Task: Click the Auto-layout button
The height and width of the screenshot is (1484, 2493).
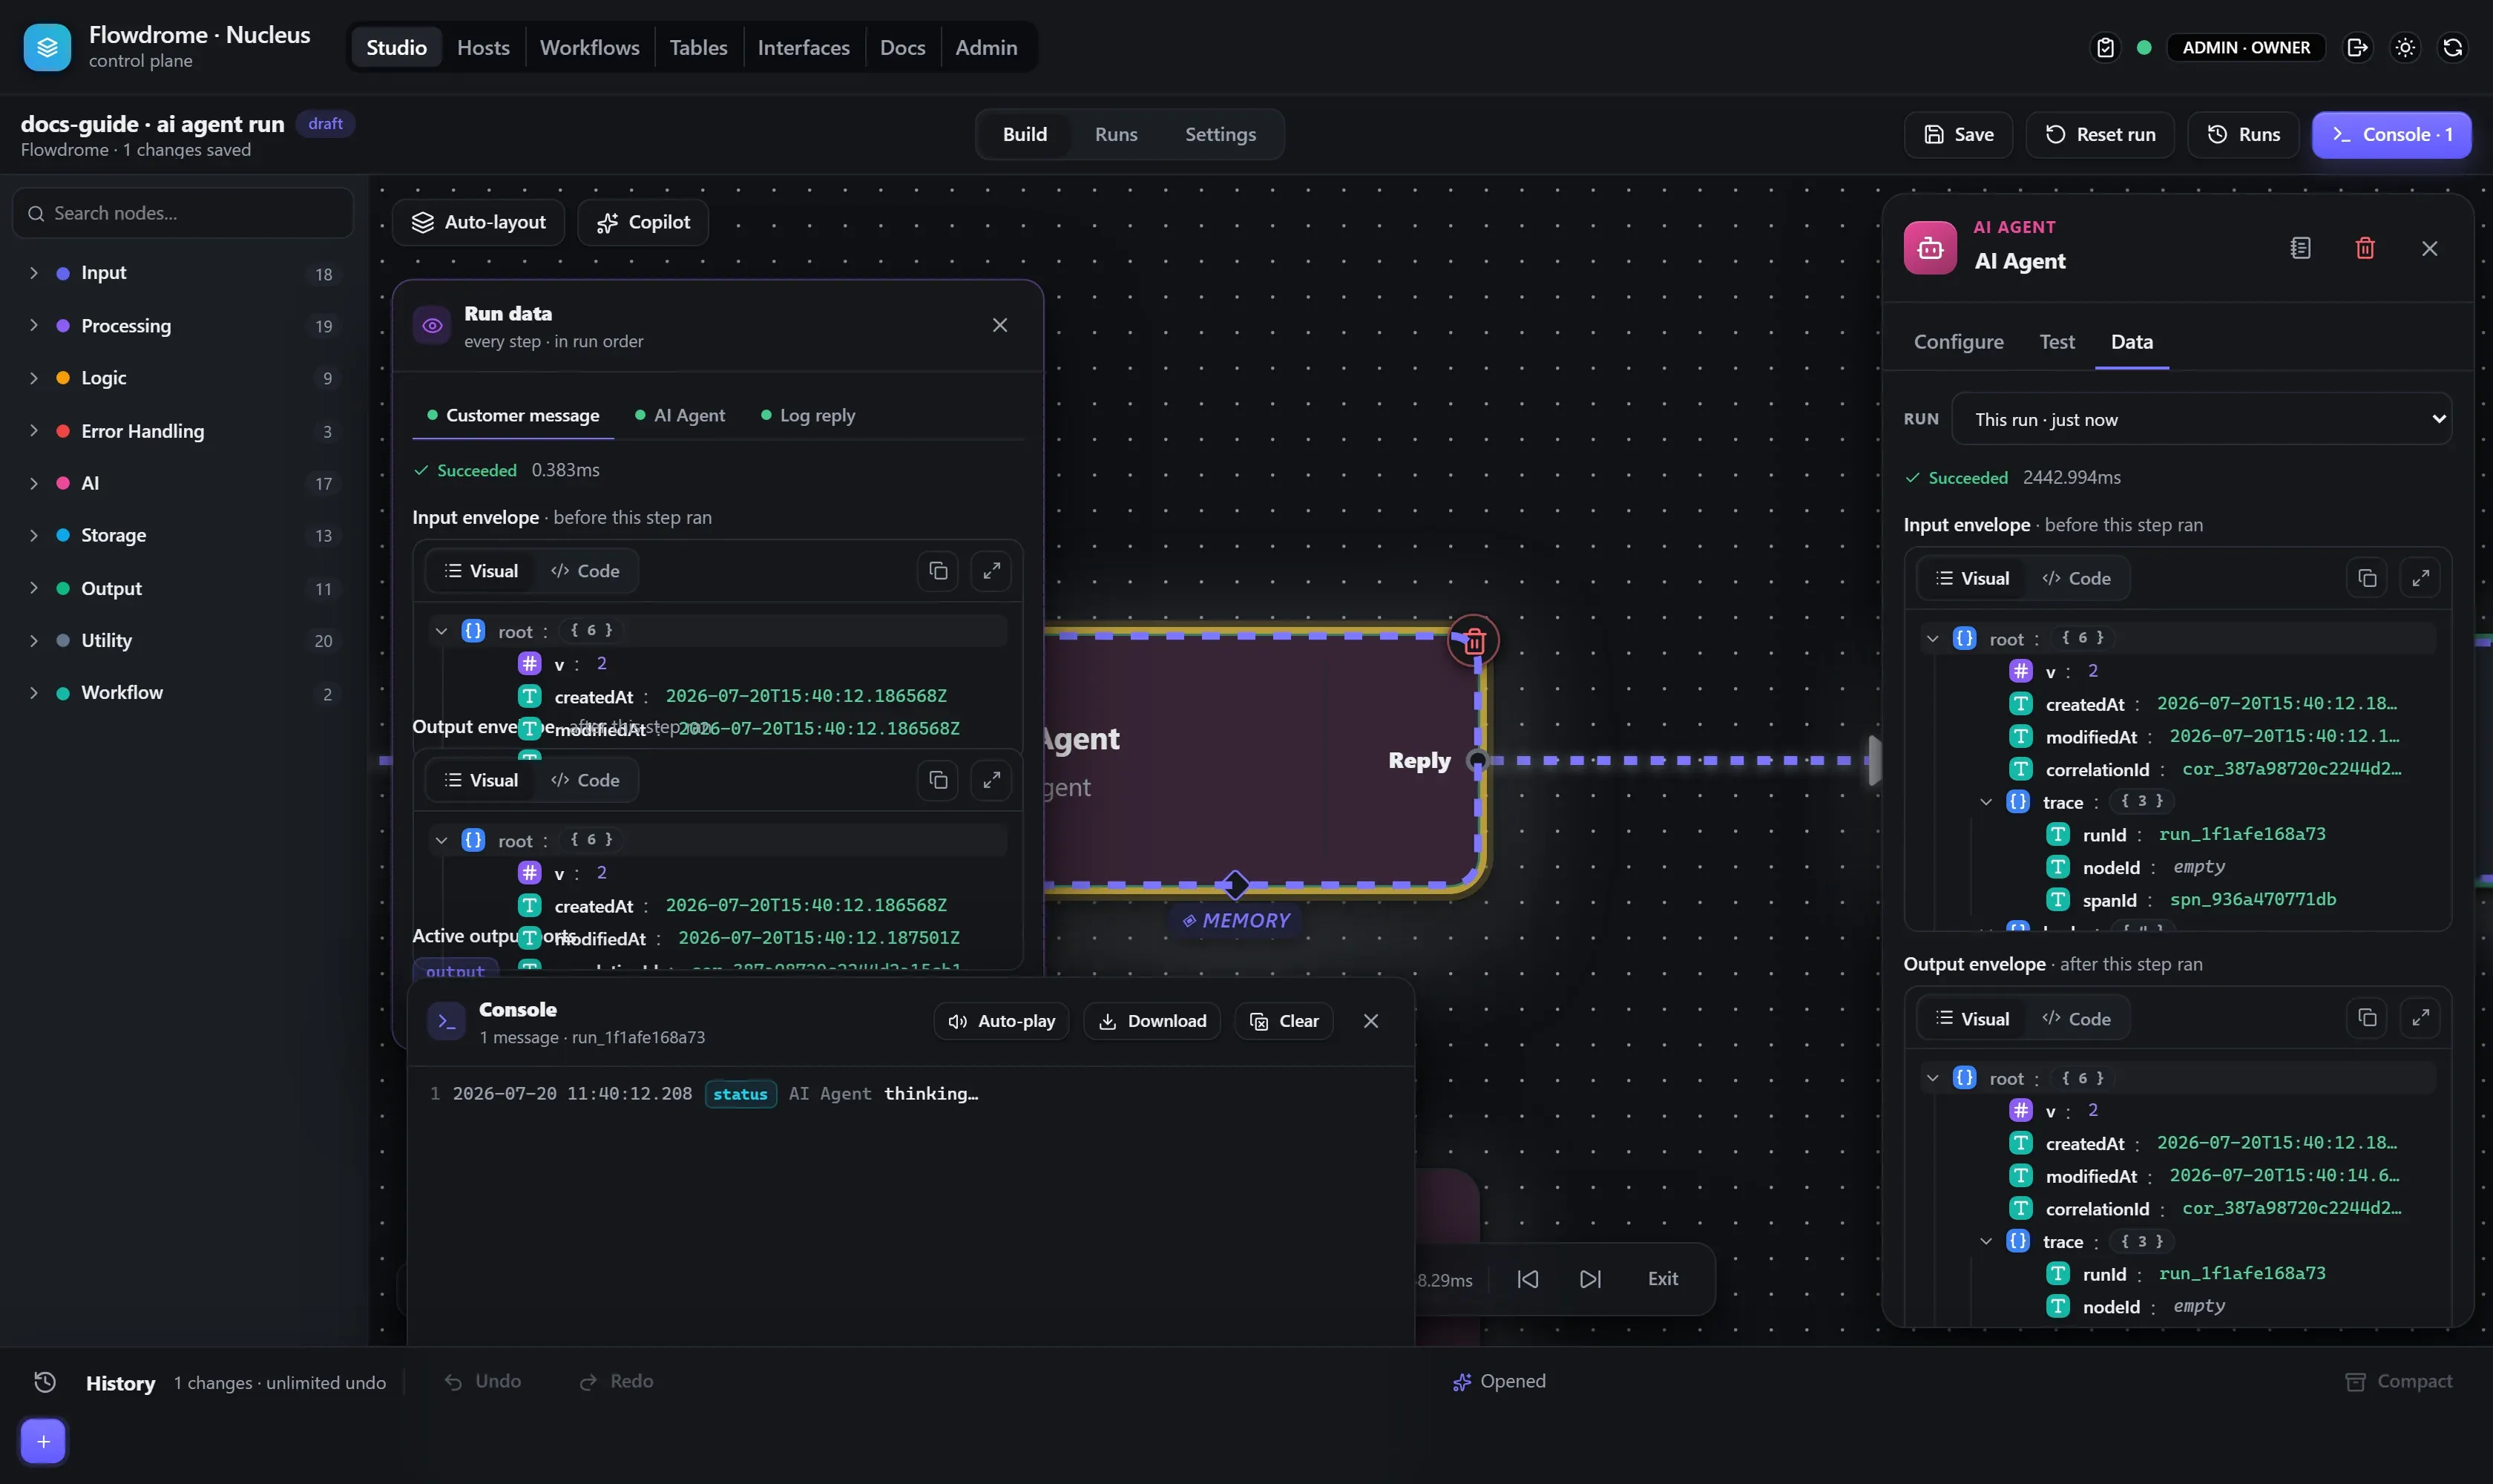Action: click(x=478, y=222)
